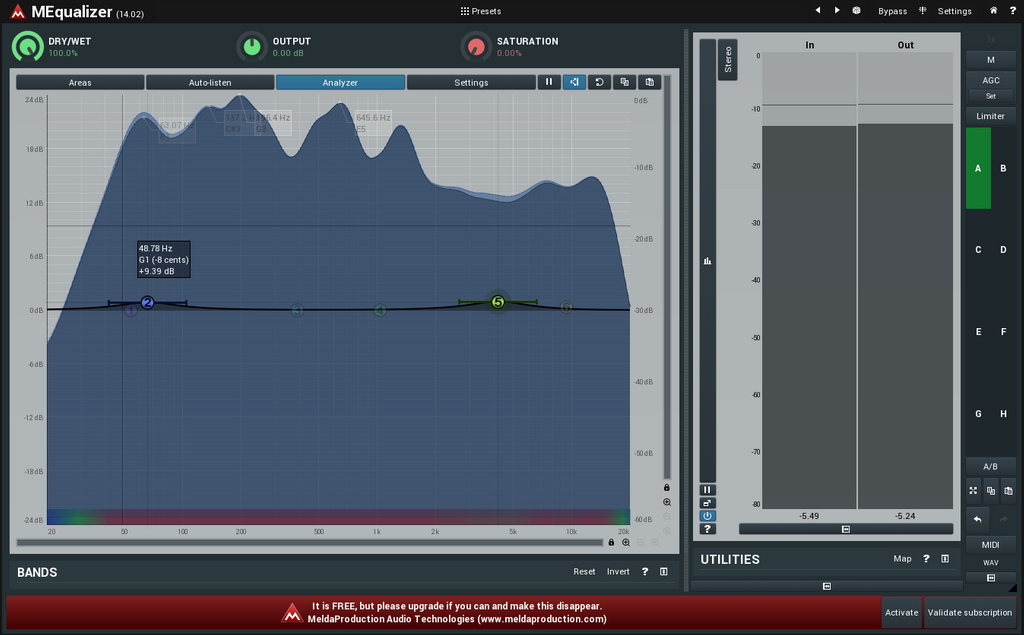Enable the Limiter
Viewport: 1024px width, 635px height.
pos(991,116)
